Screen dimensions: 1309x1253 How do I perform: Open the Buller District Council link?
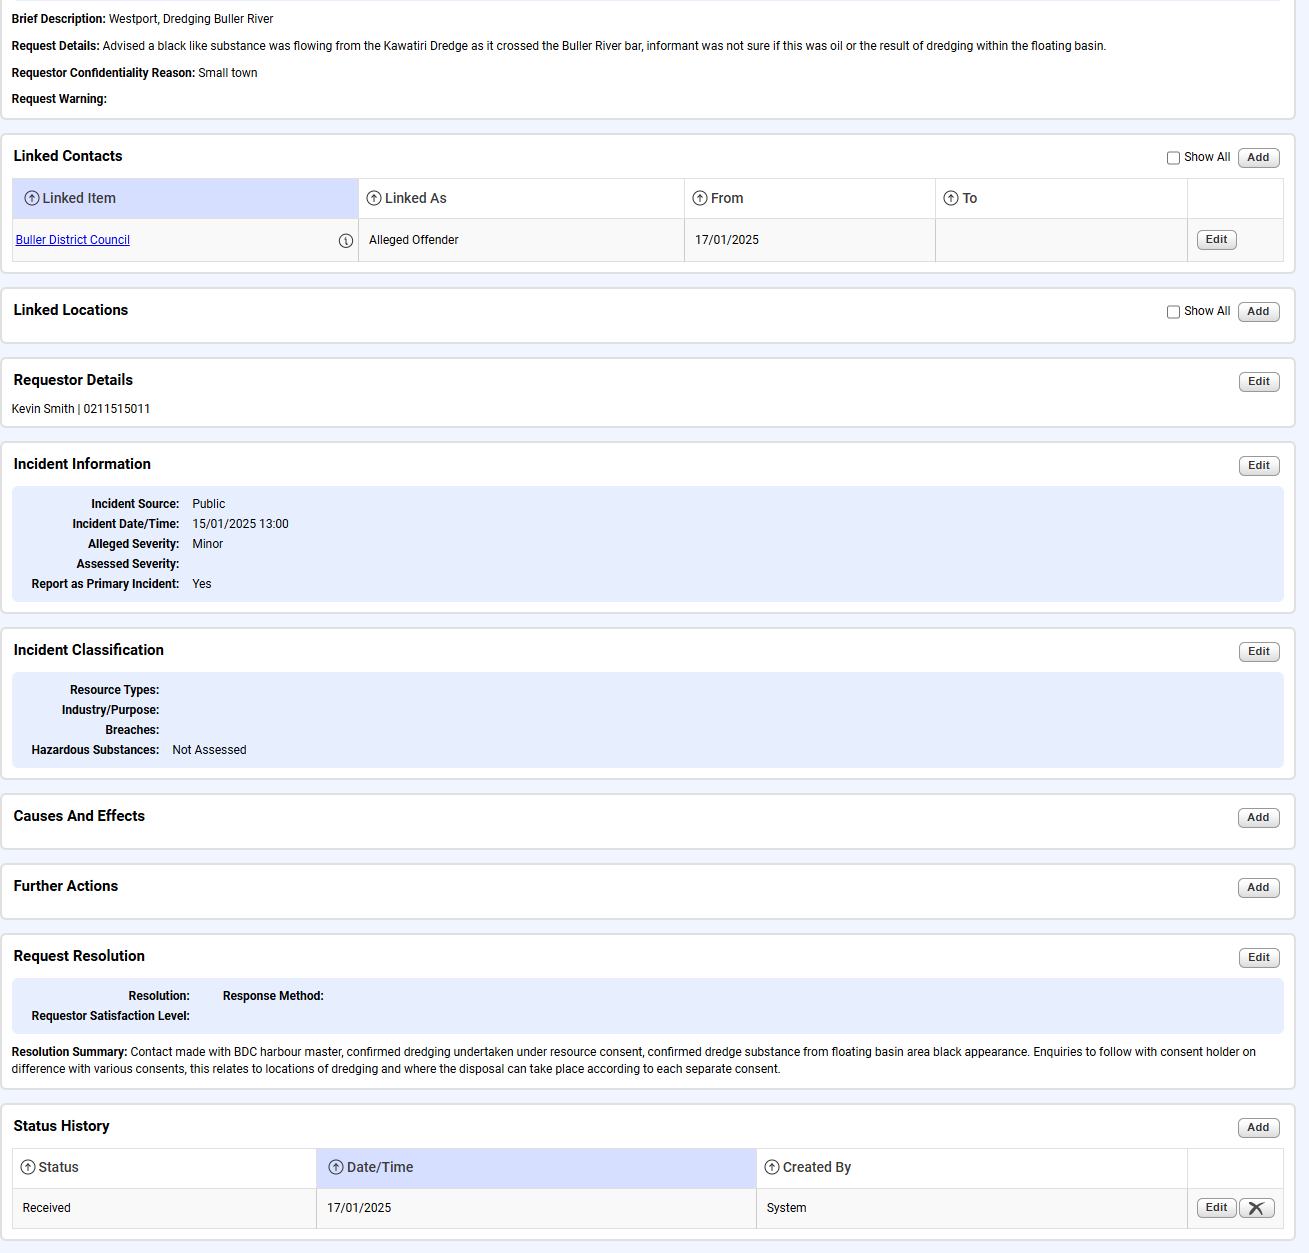(73, 240)
